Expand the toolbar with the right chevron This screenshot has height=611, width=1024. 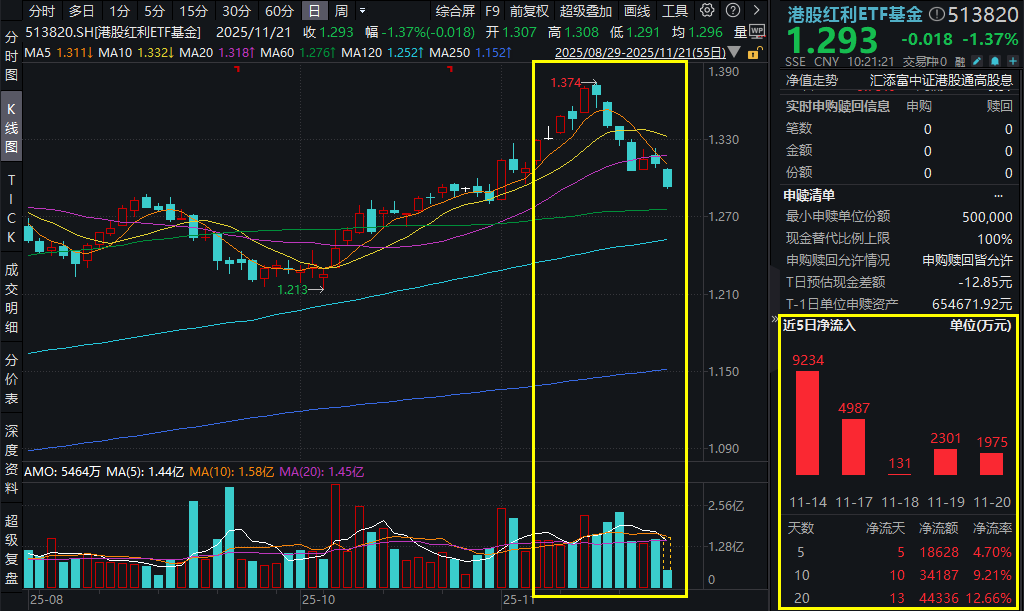point(754,11)
